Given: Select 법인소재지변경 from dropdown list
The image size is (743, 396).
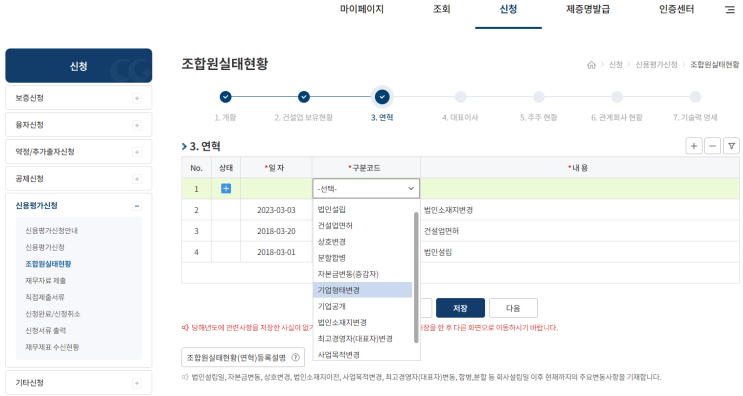Looking at the screenshot, I should (362, 322).
